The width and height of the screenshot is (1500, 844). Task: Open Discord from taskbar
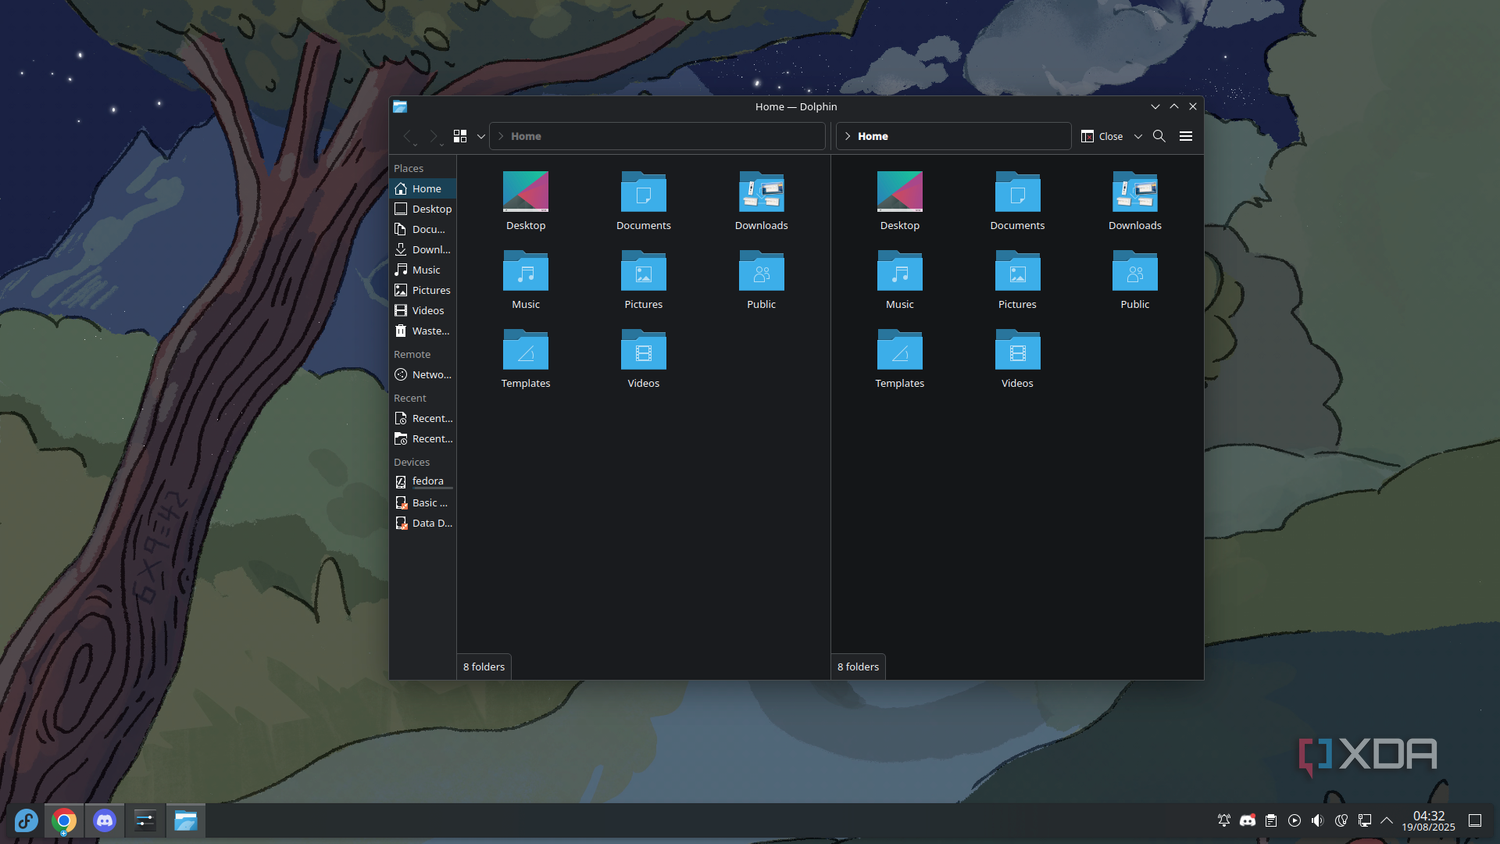point(104,821)
